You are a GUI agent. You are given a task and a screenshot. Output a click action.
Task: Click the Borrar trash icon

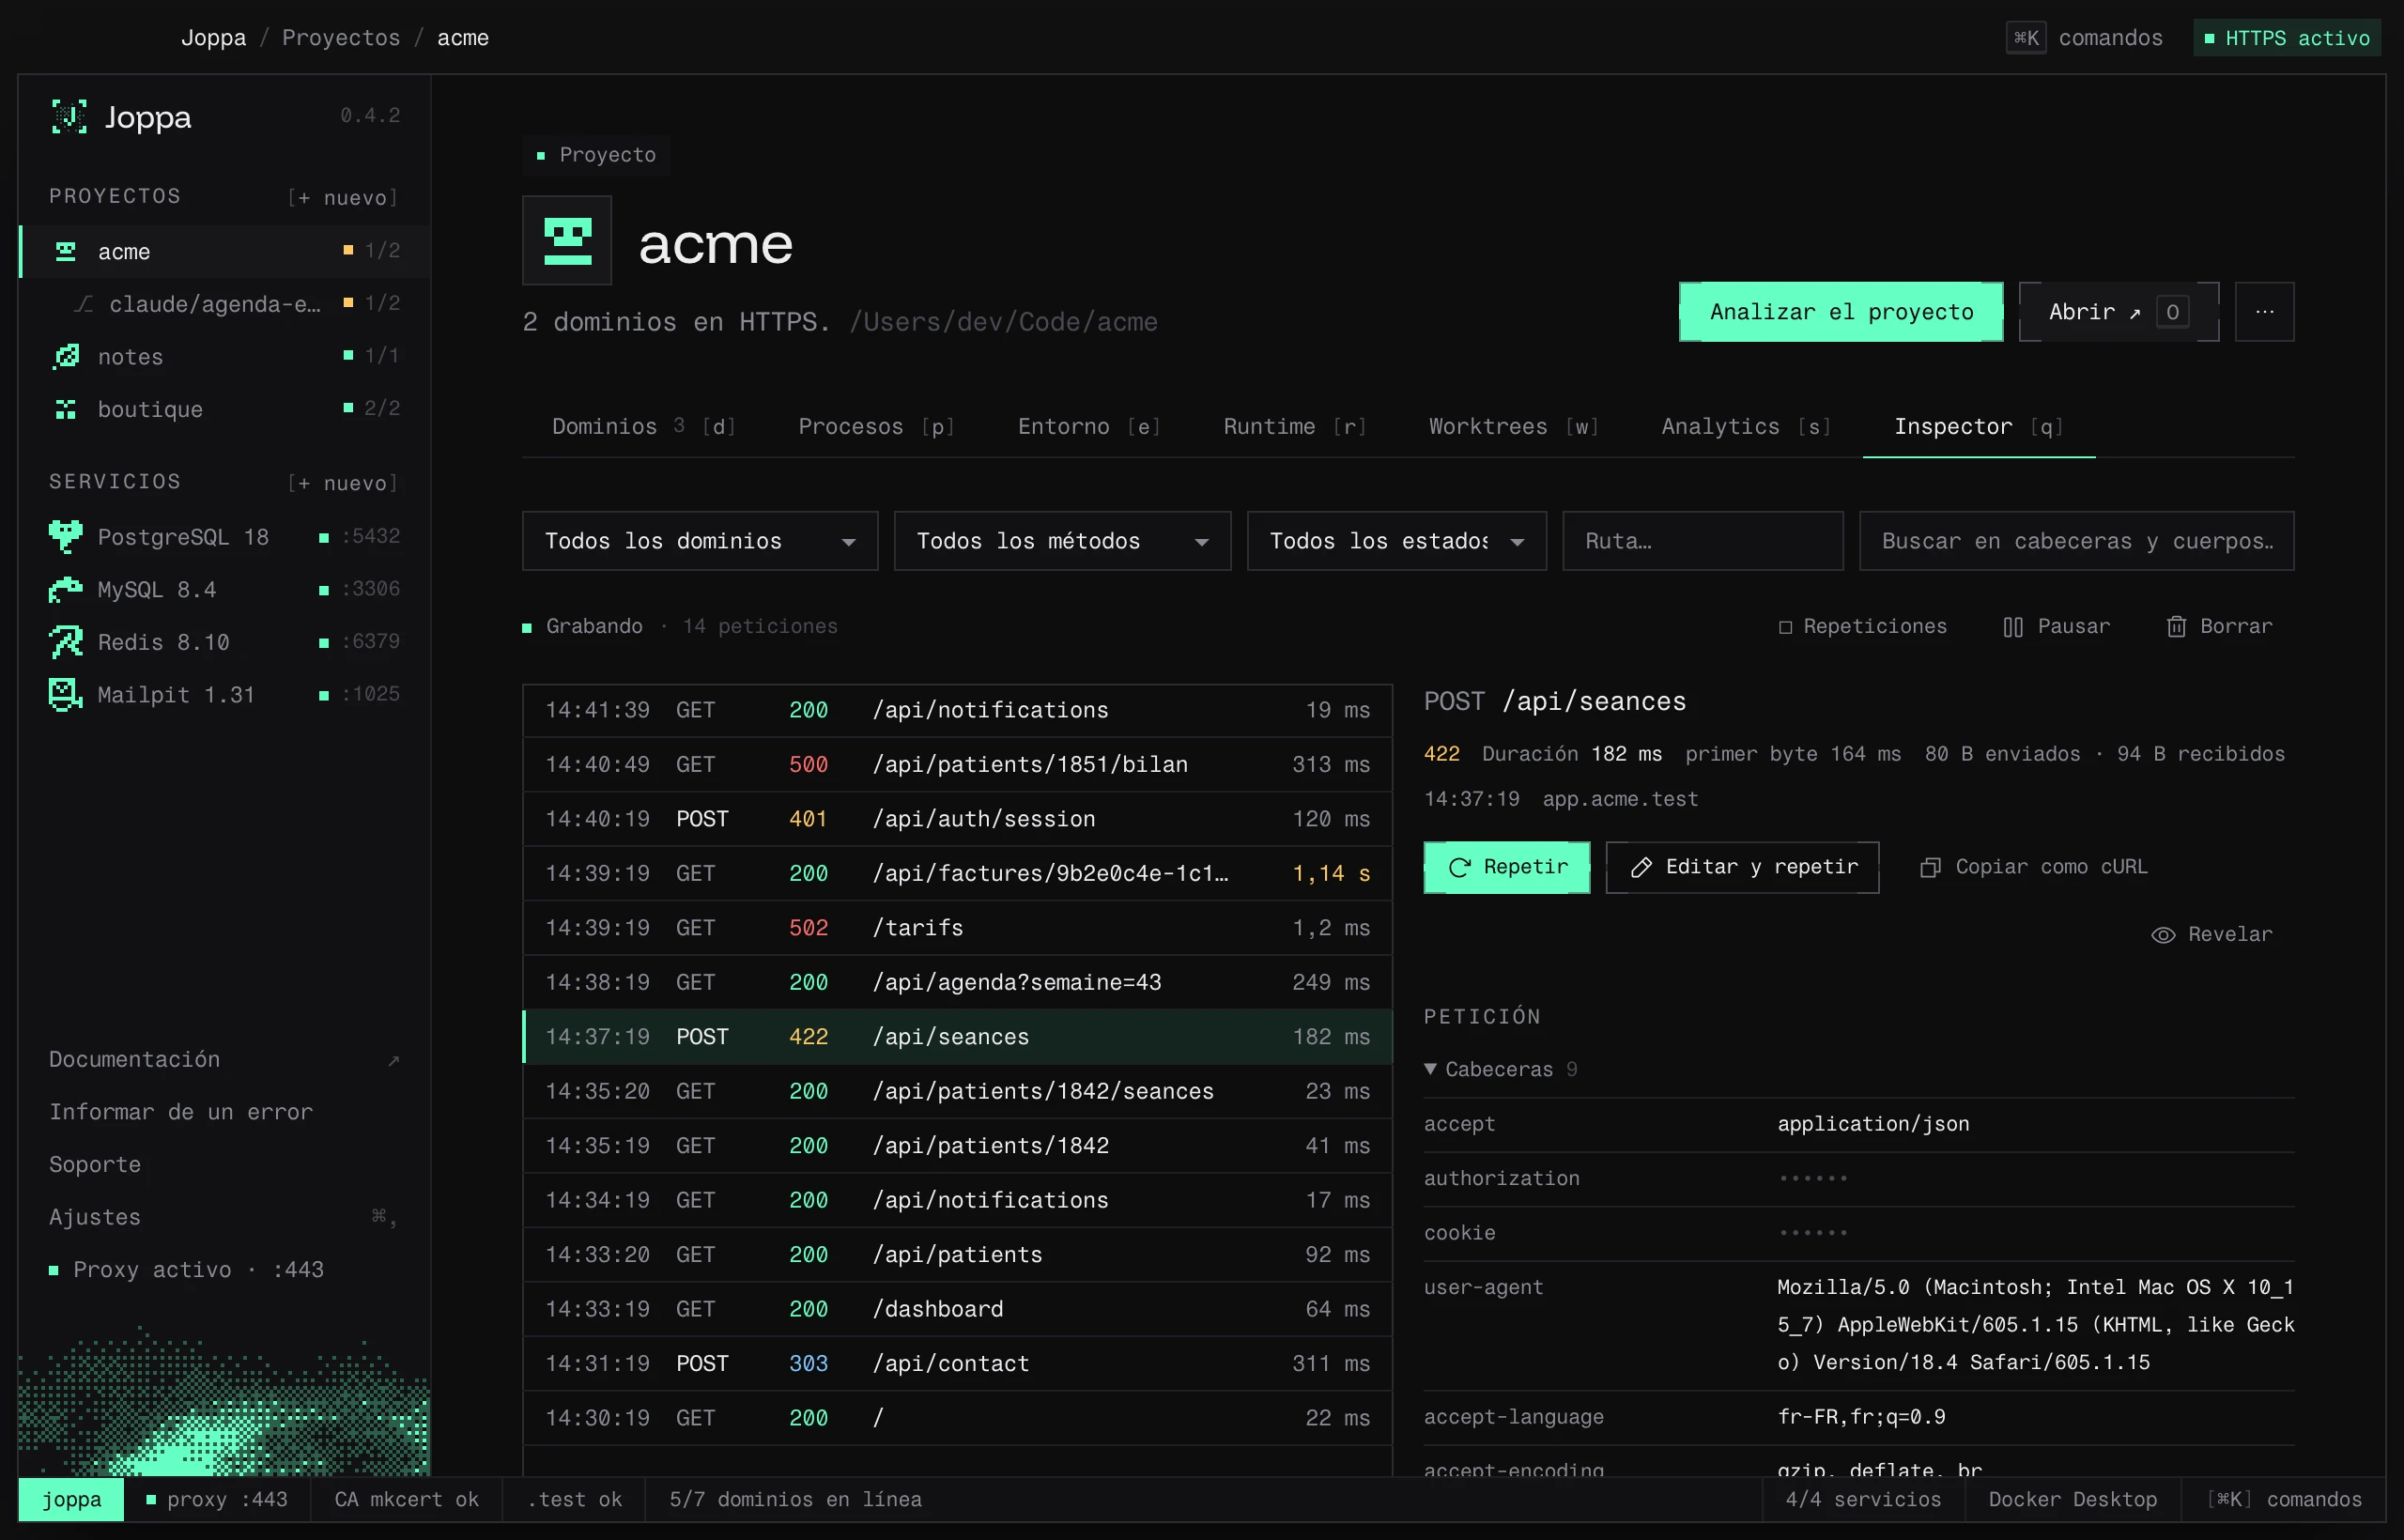click(2176, 627)
